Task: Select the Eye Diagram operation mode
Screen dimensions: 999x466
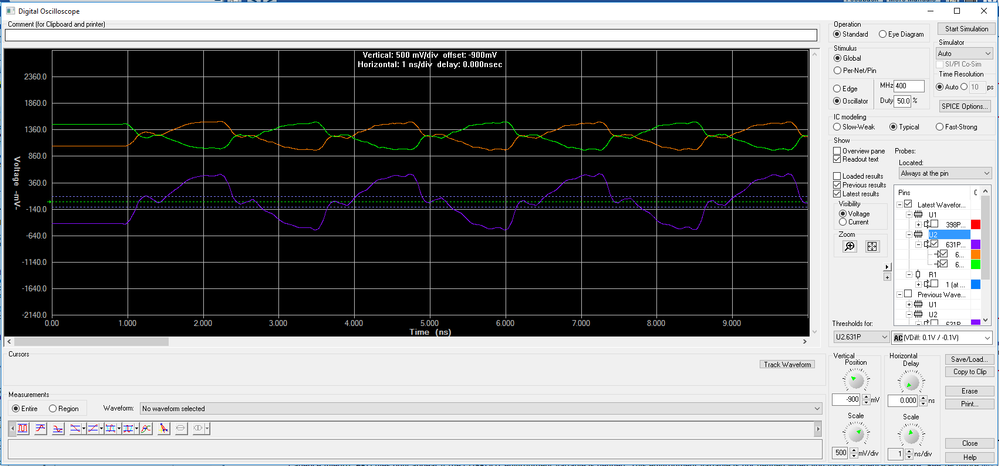Action: [882, 34]
